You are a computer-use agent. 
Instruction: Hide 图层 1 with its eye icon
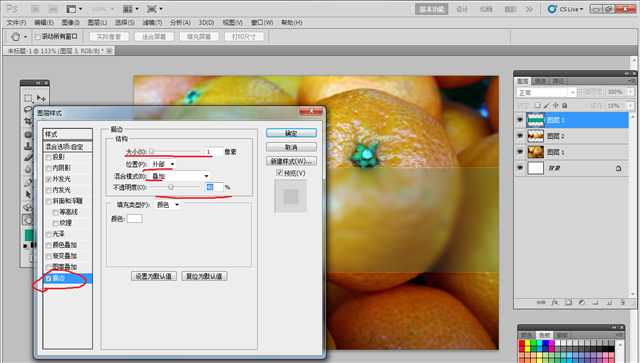(x=520, y=151)
